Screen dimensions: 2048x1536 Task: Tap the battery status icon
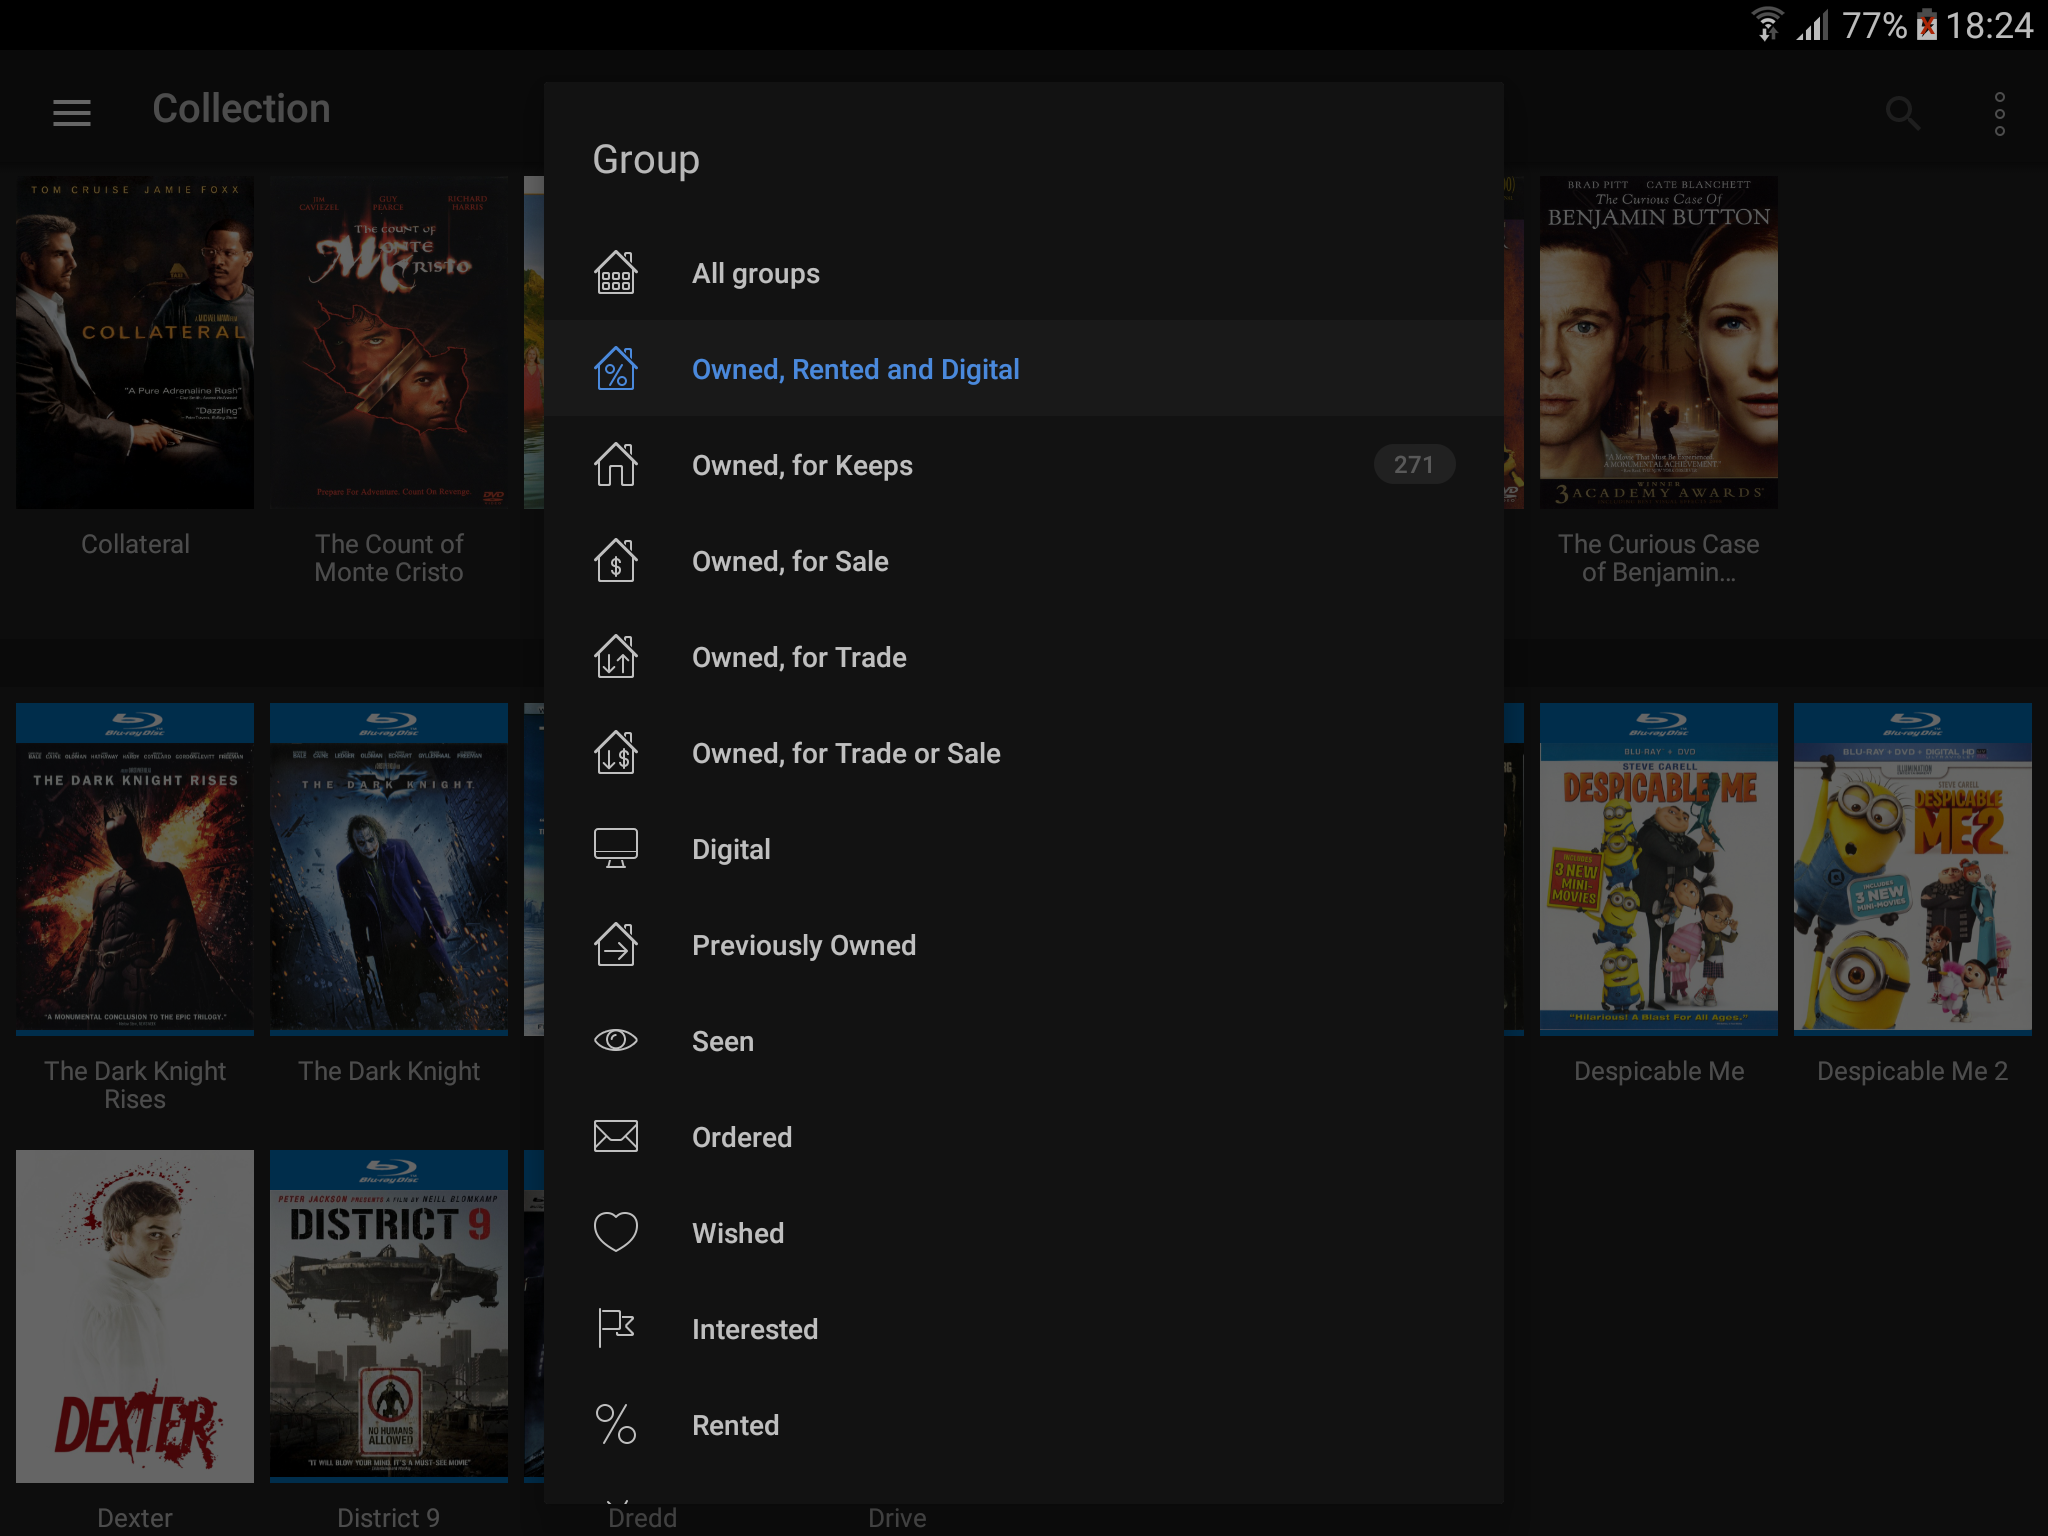(1926, 24)
